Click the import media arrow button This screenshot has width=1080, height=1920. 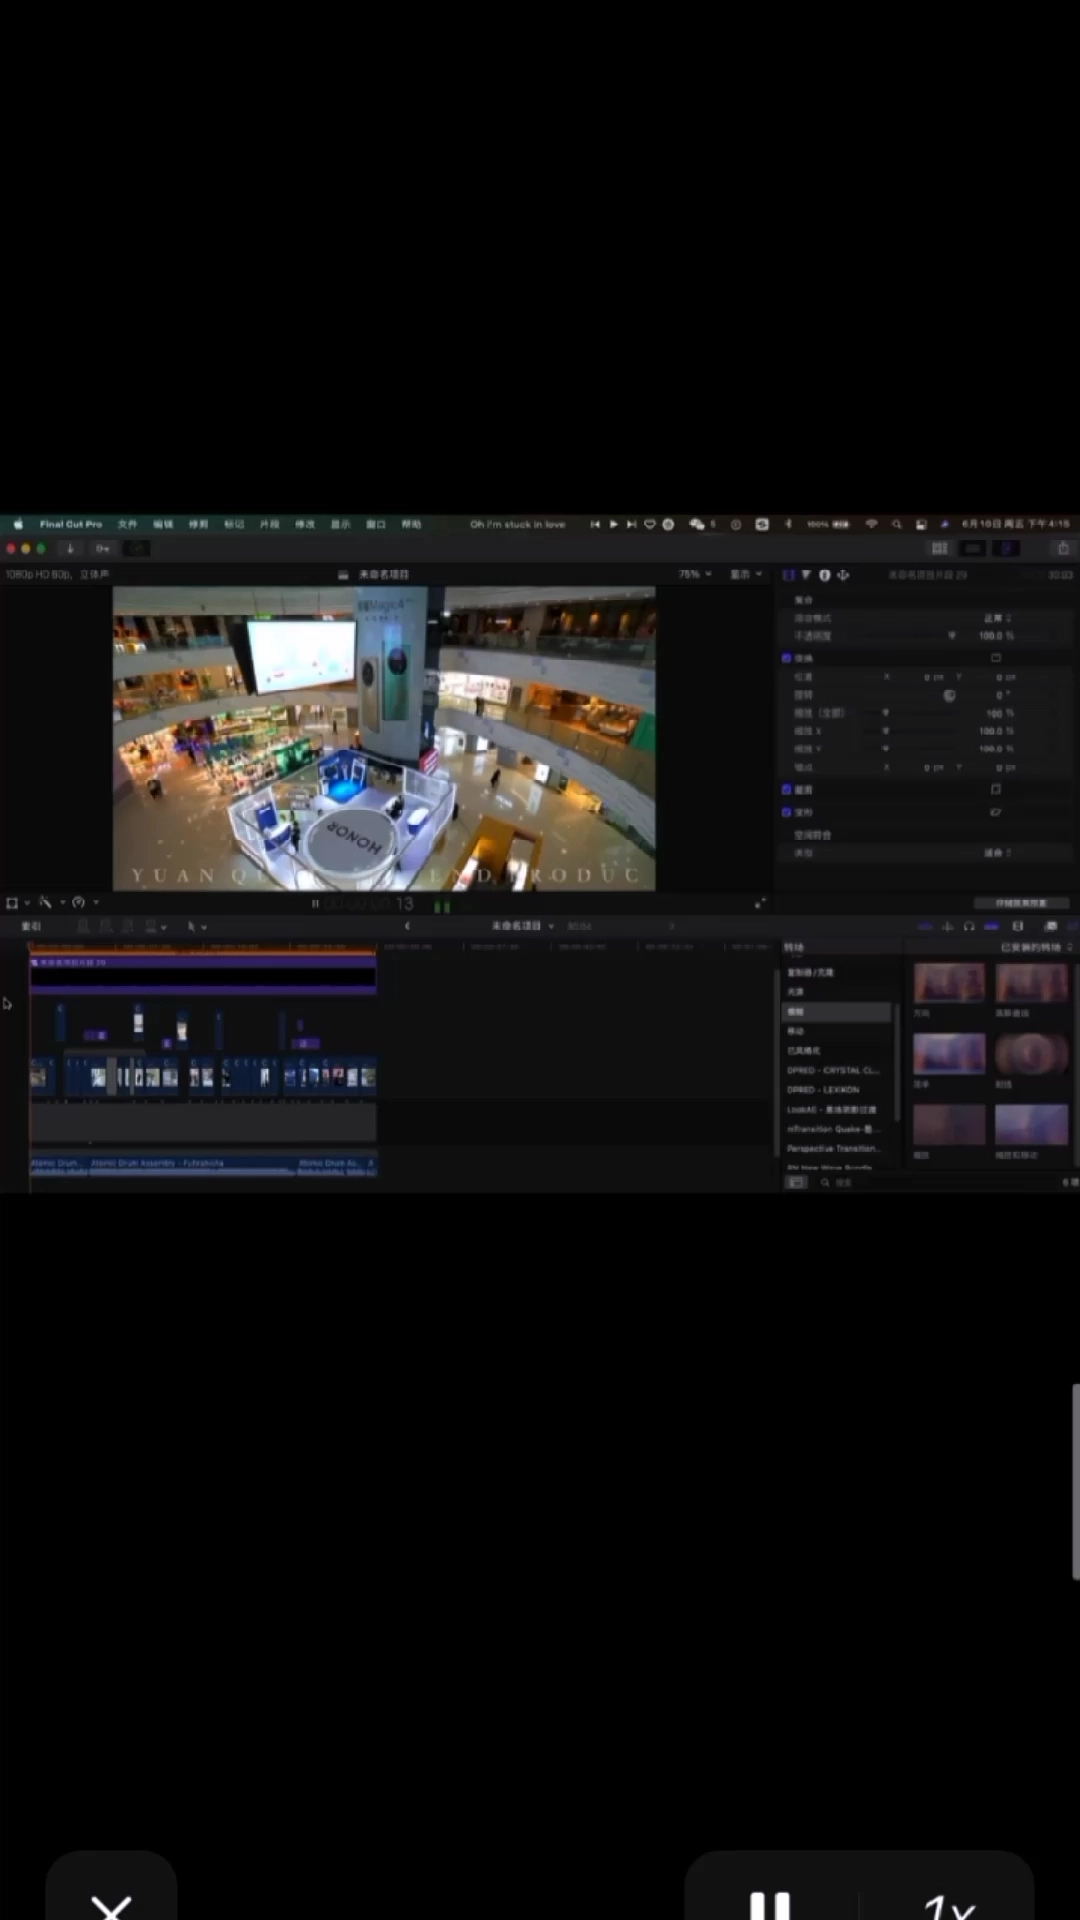(x=70, y=548)
